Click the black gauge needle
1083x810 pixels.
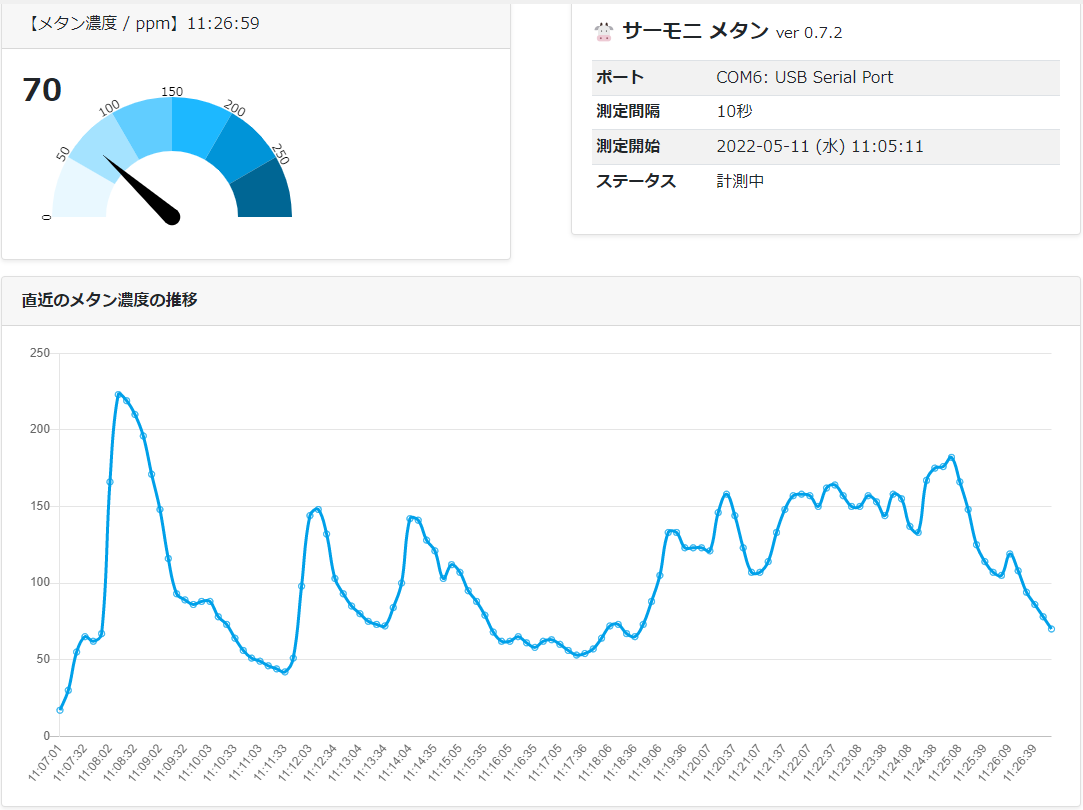(142, 187)
